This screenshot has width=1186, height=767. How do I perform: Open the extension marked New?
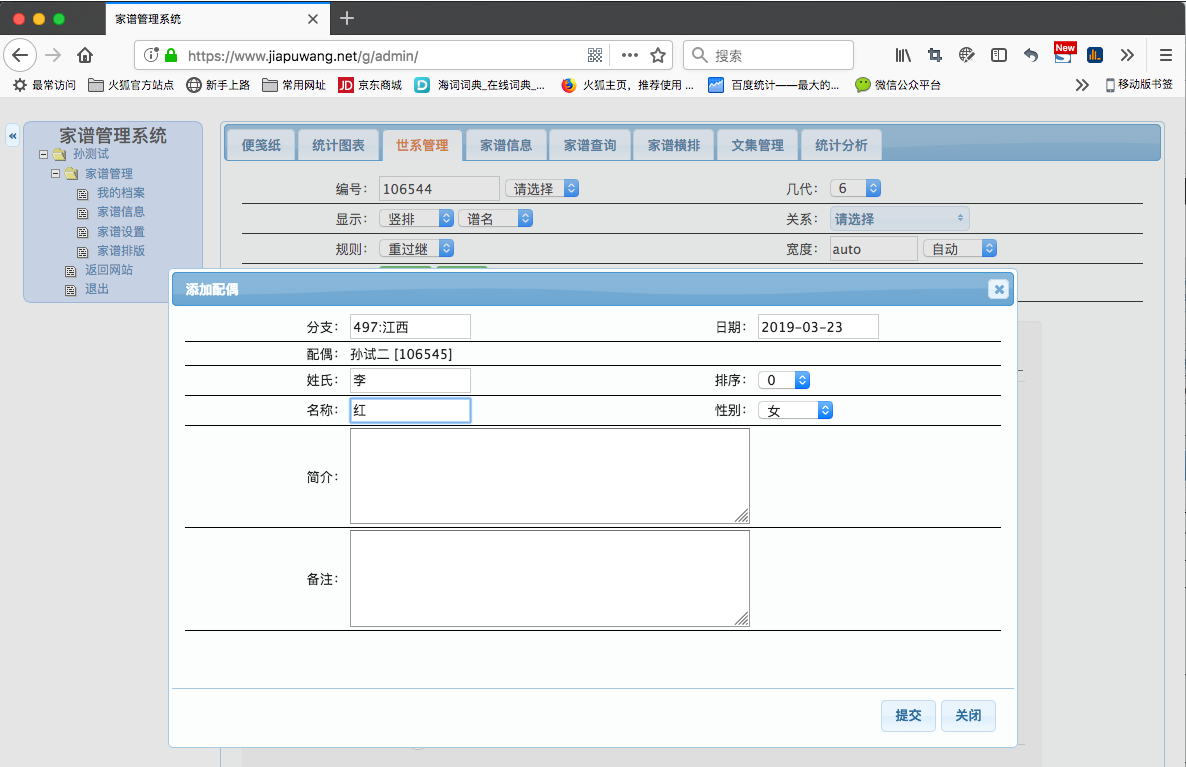click(1063, 54)
